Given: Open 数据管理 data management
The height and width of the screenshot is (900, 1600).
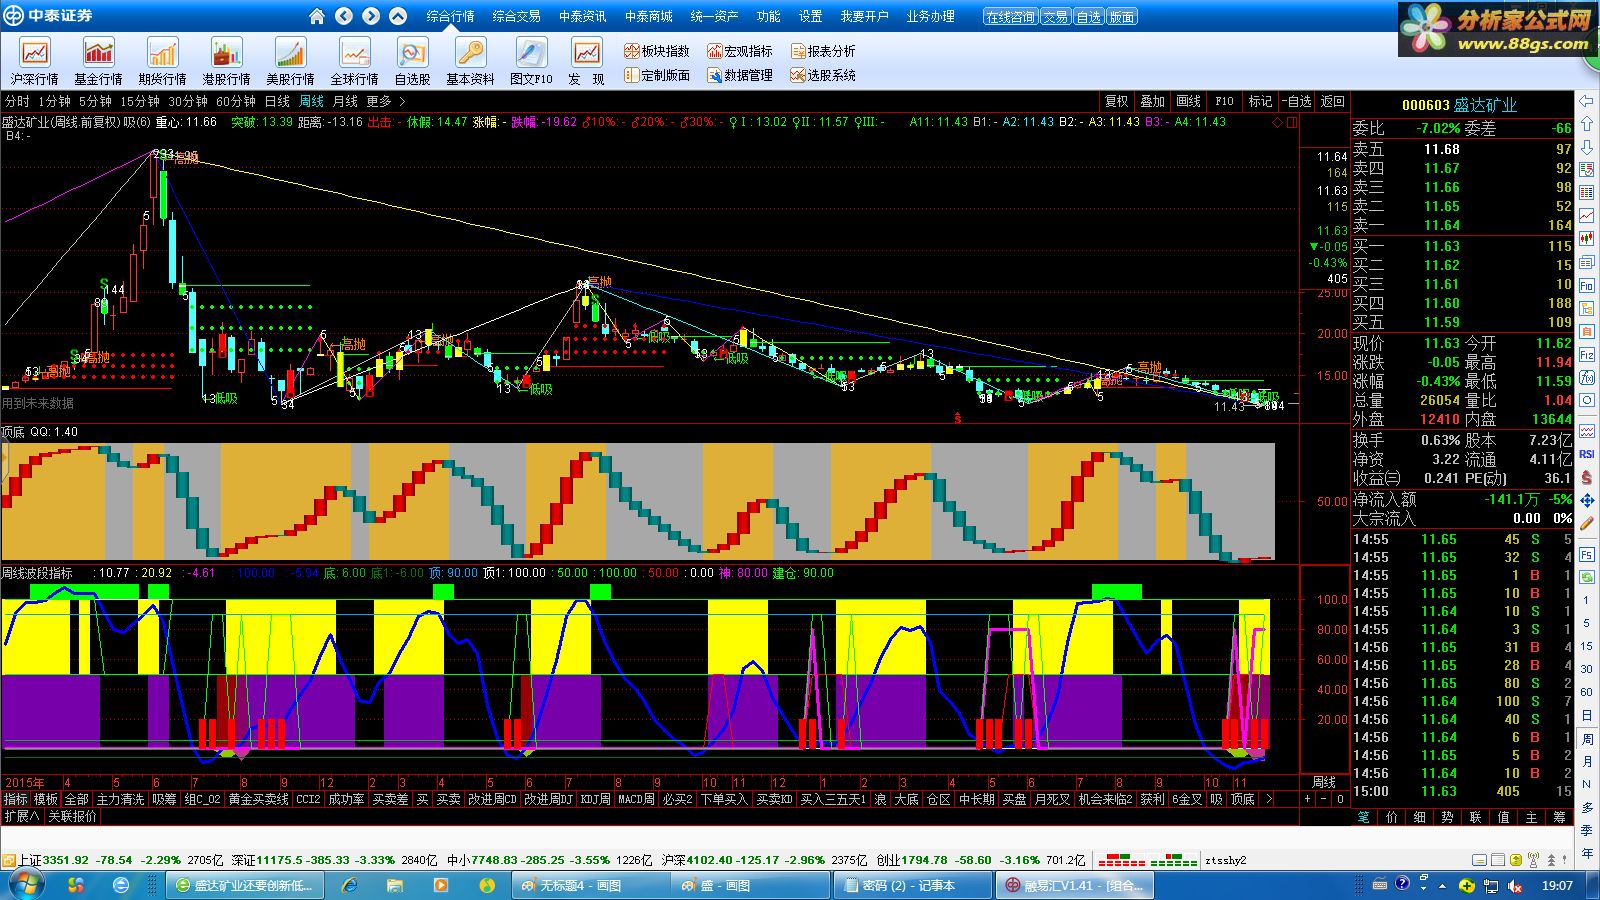Looking at the screenshot, I should coord(740,75).
